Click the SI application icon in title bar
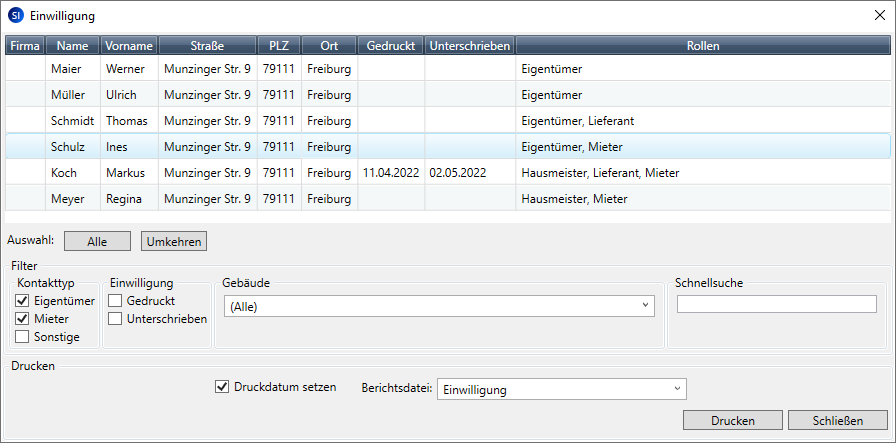This screenshot has height=443, width=896. (x=15, y=15)
